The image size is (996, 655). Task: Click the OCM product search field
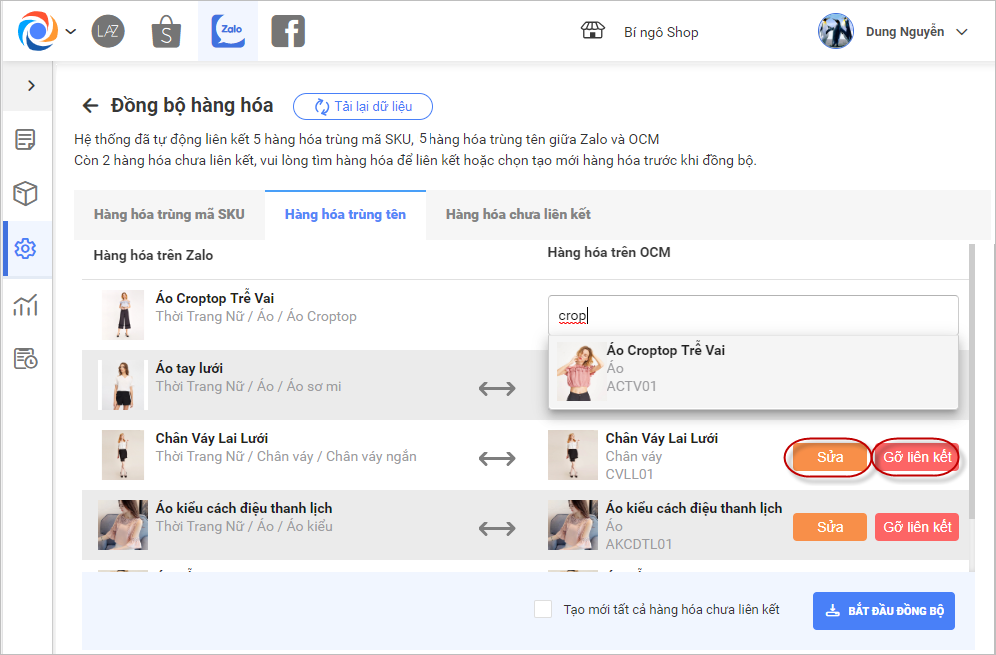[752, 315]
